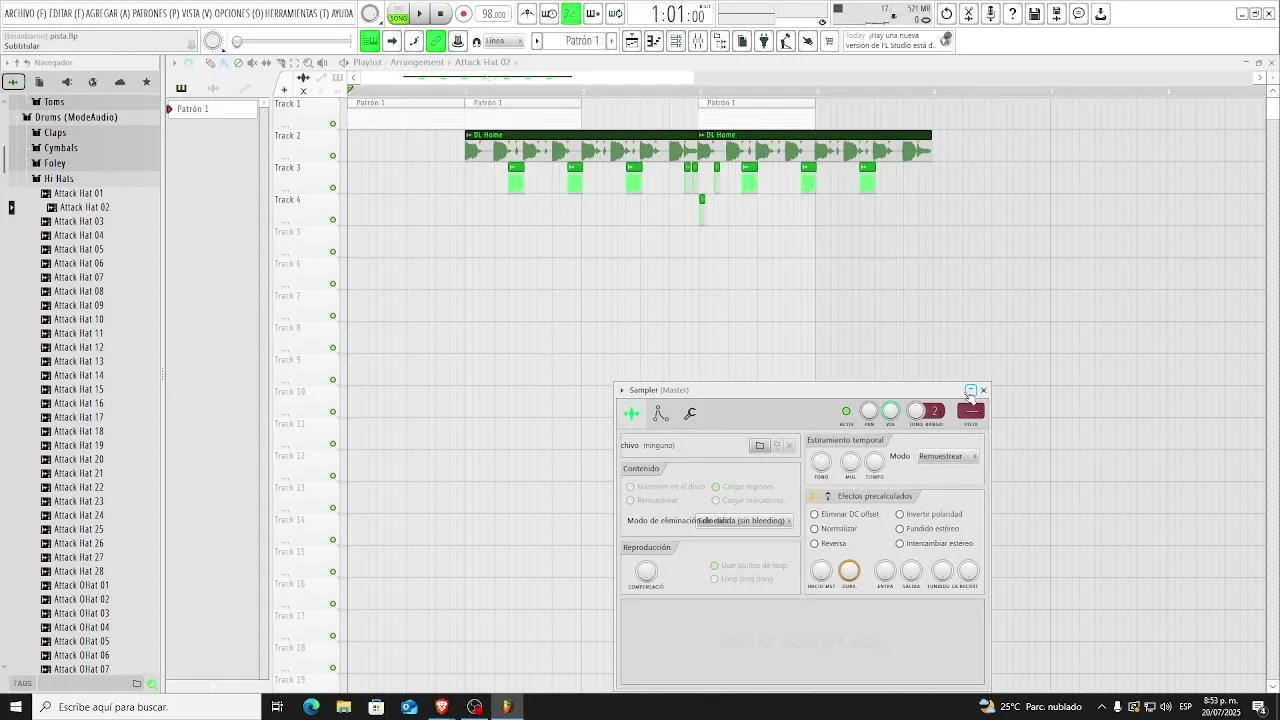Open the Modo de eliminación declicking dropdown
This screenshot has height=720, width=1280.
tap(744, 521)
